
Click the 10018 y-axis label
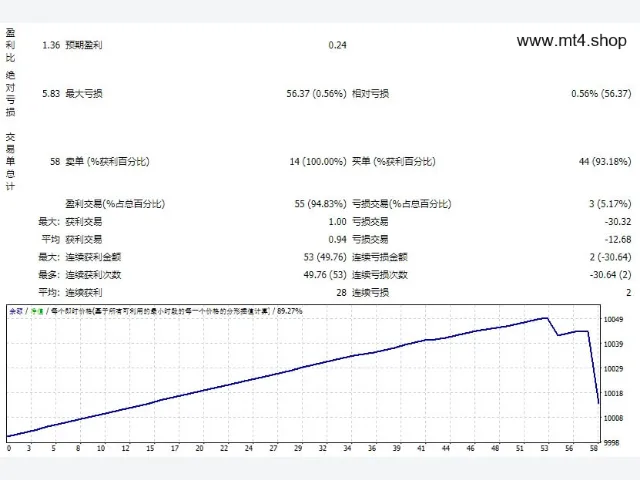click(613, 393)
